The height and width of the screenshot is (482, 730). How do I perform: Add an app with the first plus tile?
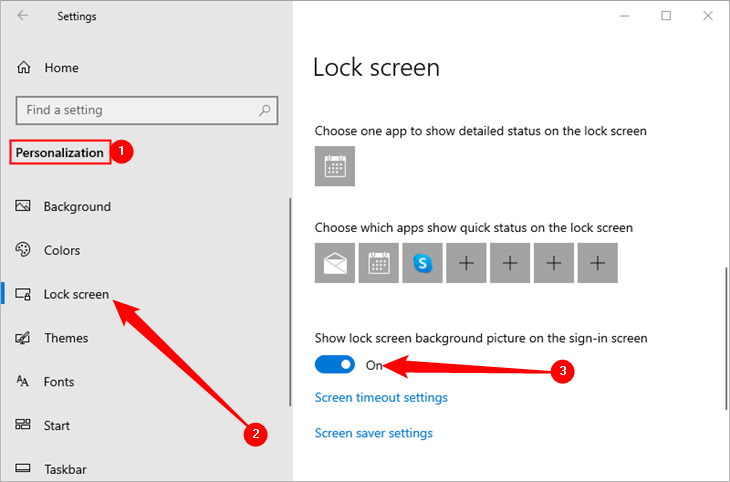pyautogui.click(x=466, y=263)
